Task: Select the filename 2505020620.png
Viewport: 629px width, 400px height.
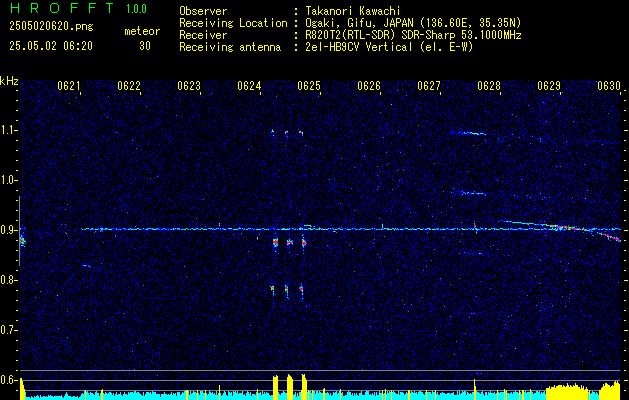Action: pos(51,27)
